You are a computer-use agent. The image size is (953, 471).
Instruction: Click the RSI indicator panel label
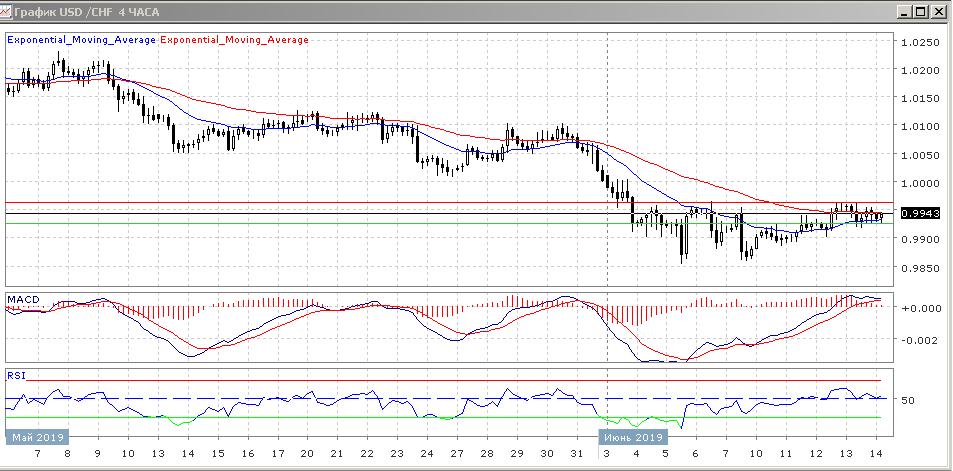(16, 376)
